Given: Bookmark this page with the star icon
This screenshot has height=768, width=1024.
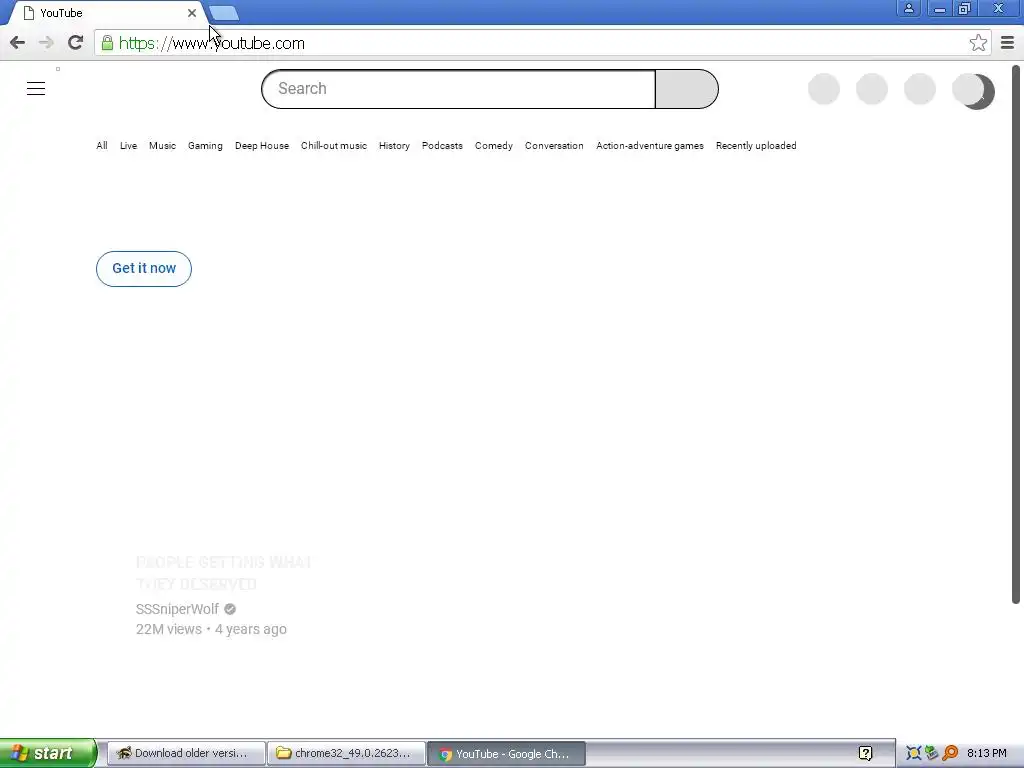Looking at the screenshot, I should click(x=978, y=43).
